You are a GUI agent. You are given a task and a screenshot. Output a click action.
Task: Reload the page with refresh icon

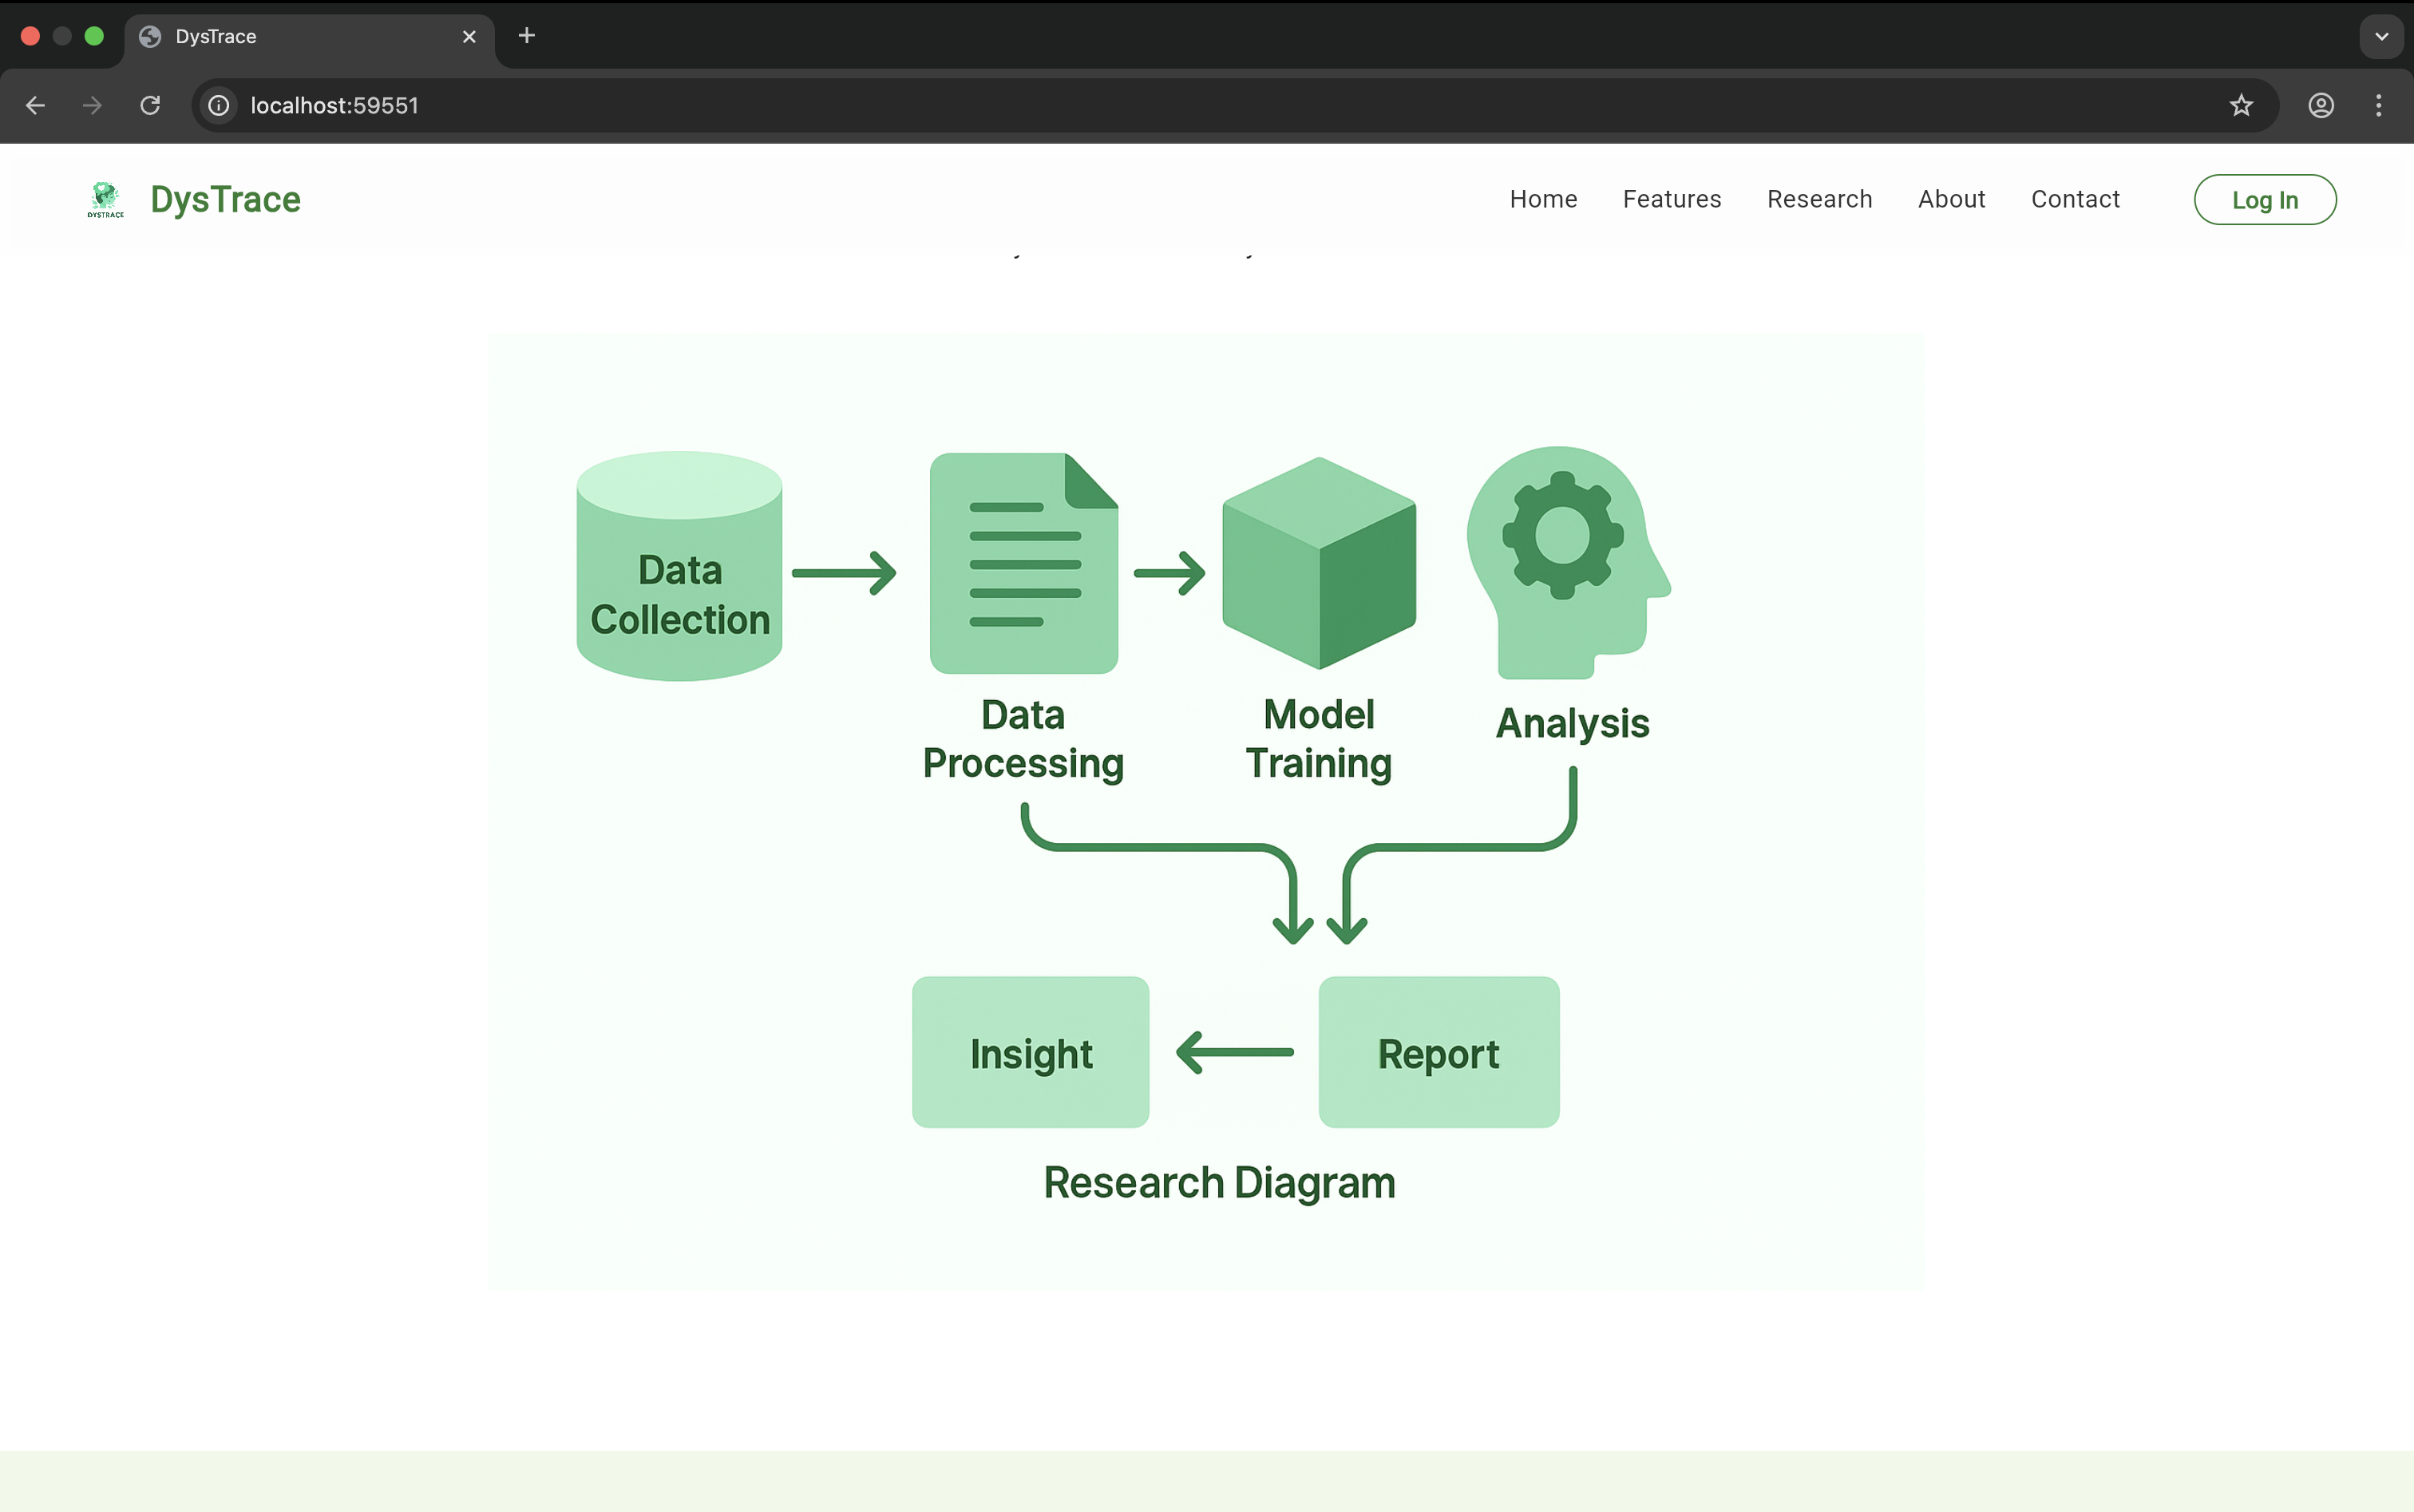click(150, 105)
